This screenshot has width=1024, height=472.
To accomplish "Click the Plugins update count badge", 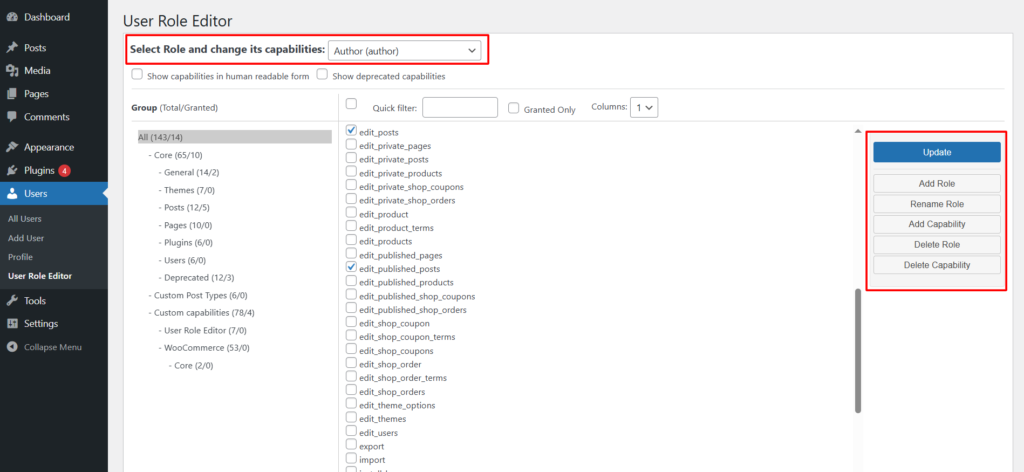I will (x=64, y=171).
